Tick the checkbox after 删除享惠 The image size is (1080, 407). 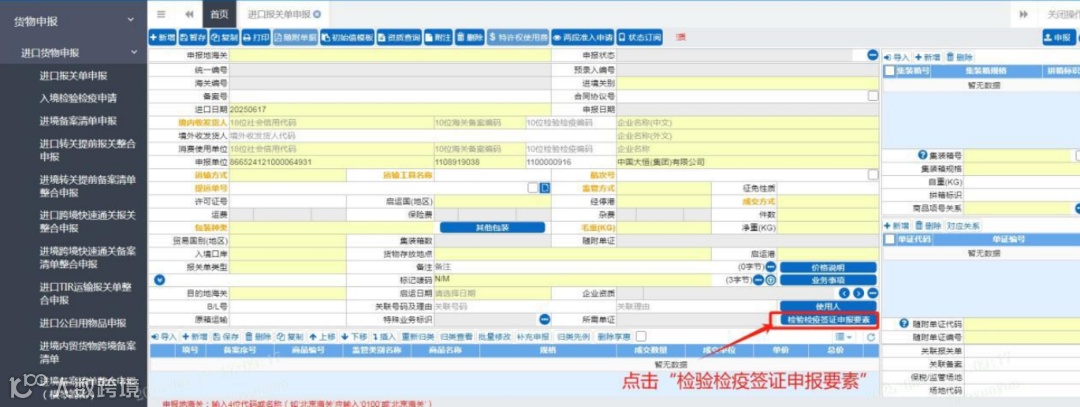[641, 336]
